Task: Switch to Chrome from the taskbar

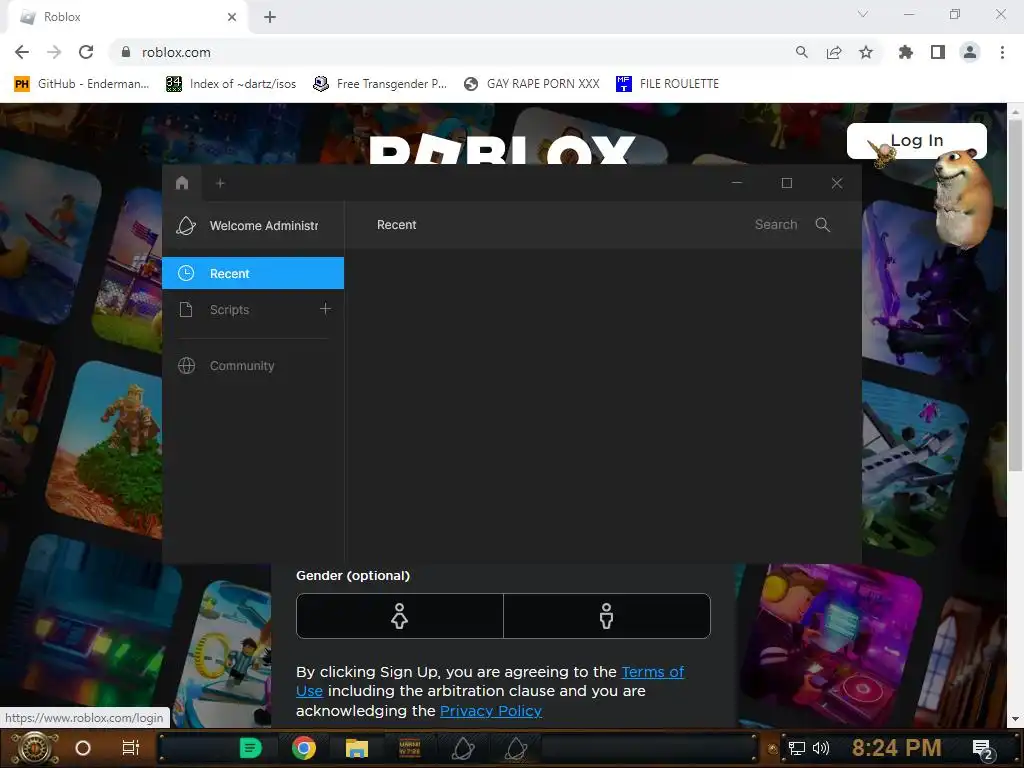Action: point(304,748)
